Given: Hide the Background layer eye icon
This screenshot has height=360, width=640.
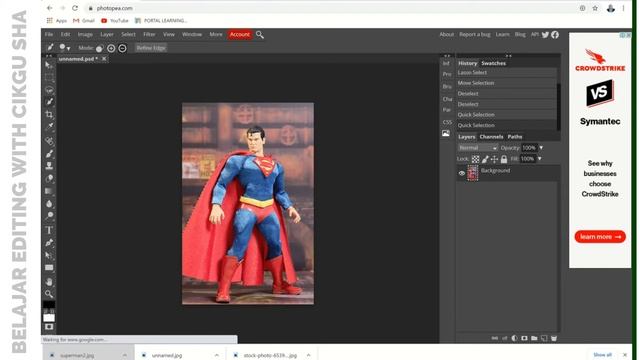Looking at the screenshot, I should [462, 173].
